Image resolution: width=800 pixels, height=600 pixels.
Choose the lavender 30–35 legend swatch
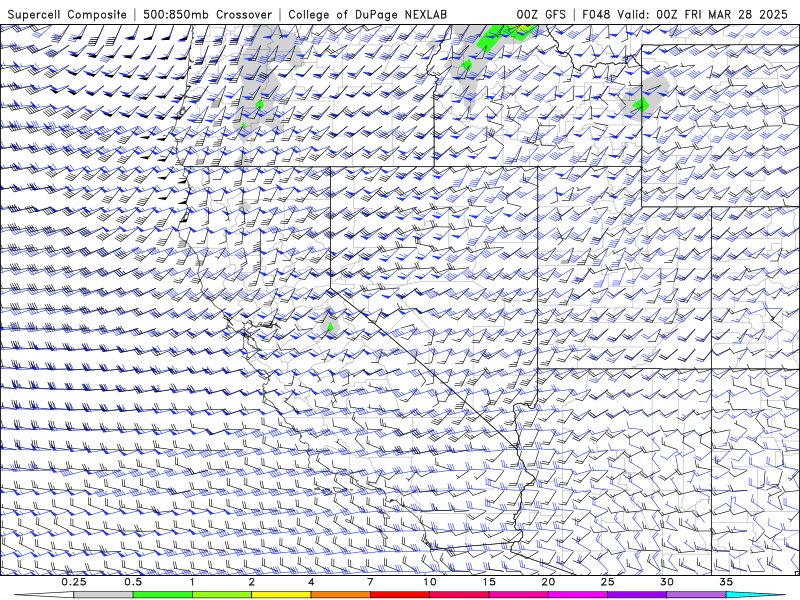coord(696,595)
